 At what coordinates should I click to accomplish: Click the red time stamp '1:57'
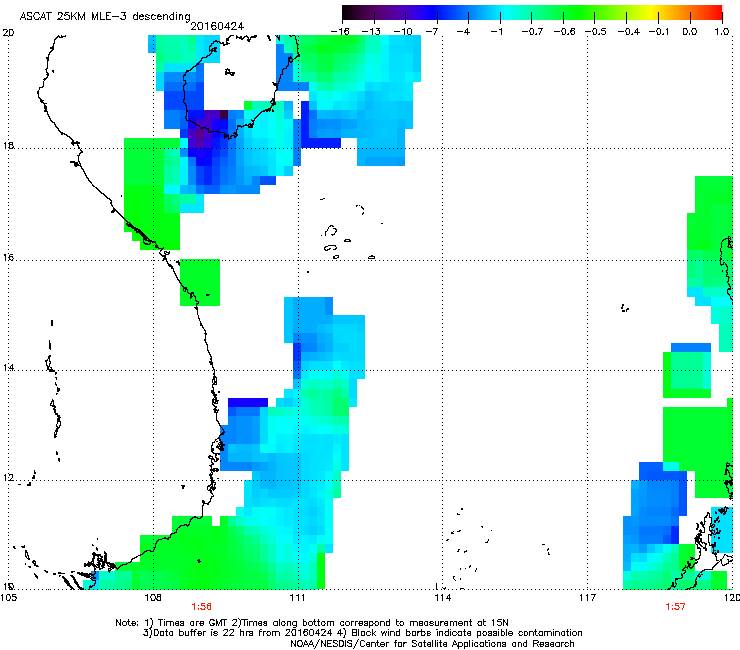coord(675,607)
